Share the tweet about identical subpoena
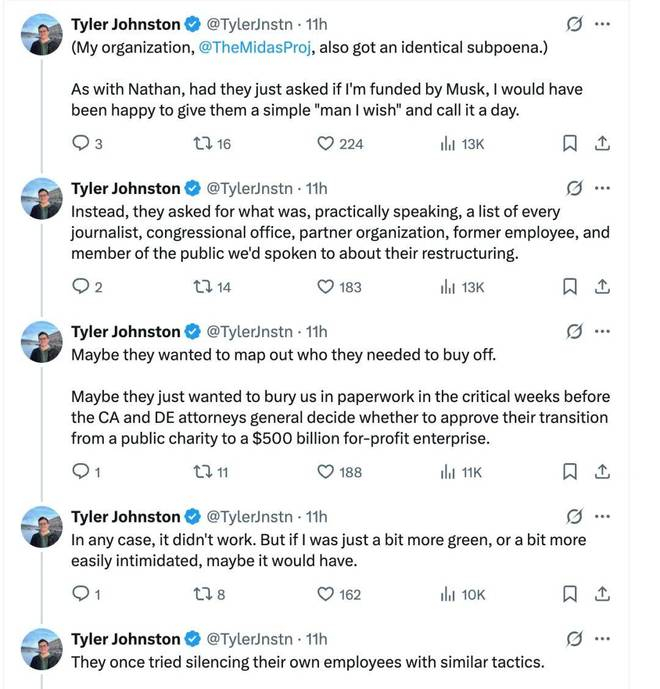660x689 pixels. click(602, 144)
